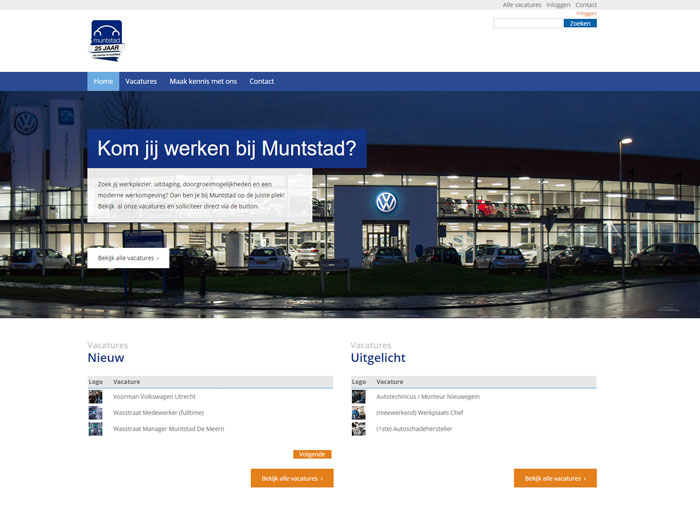Open Wasstraat Manager Muntstad De Meern vacancy
Viewport: 700px width, 507px height.
pos(168,428)
